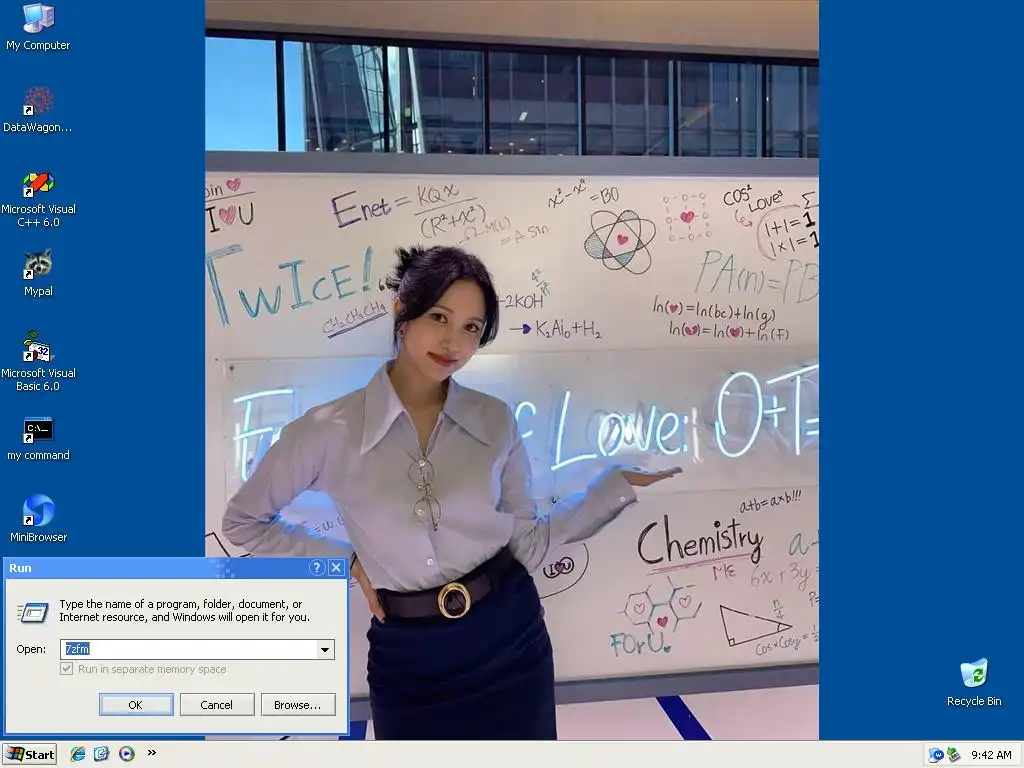Screen dimensions: 1024x768
Task: Click Cancel in the Run dialog
Action: coord(217,705)
